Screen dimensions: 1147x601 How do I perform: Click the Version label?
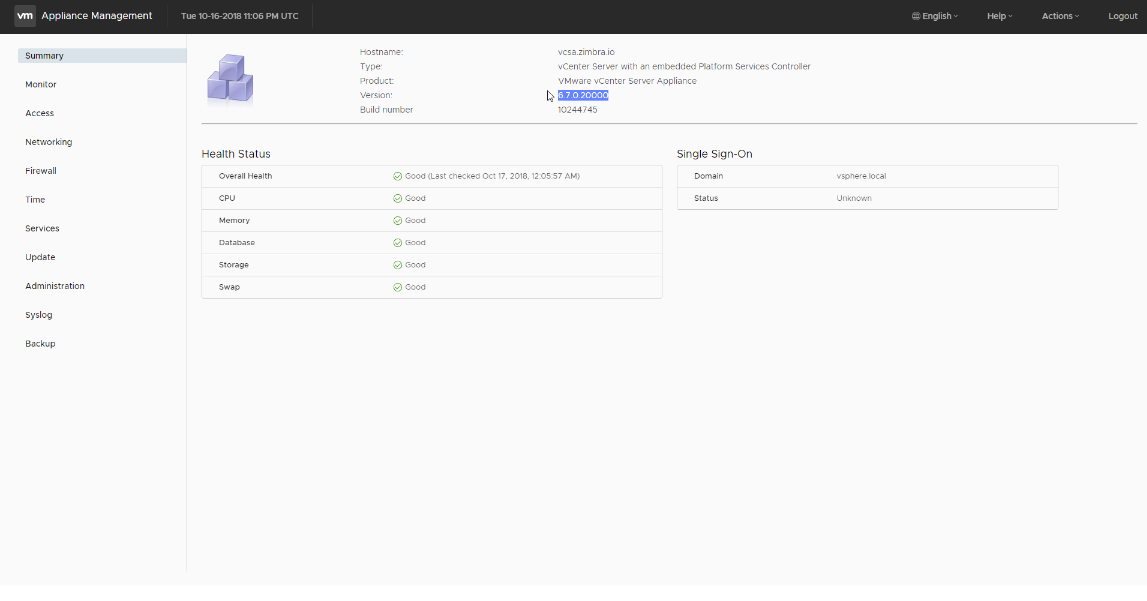[x=376, y=95]
